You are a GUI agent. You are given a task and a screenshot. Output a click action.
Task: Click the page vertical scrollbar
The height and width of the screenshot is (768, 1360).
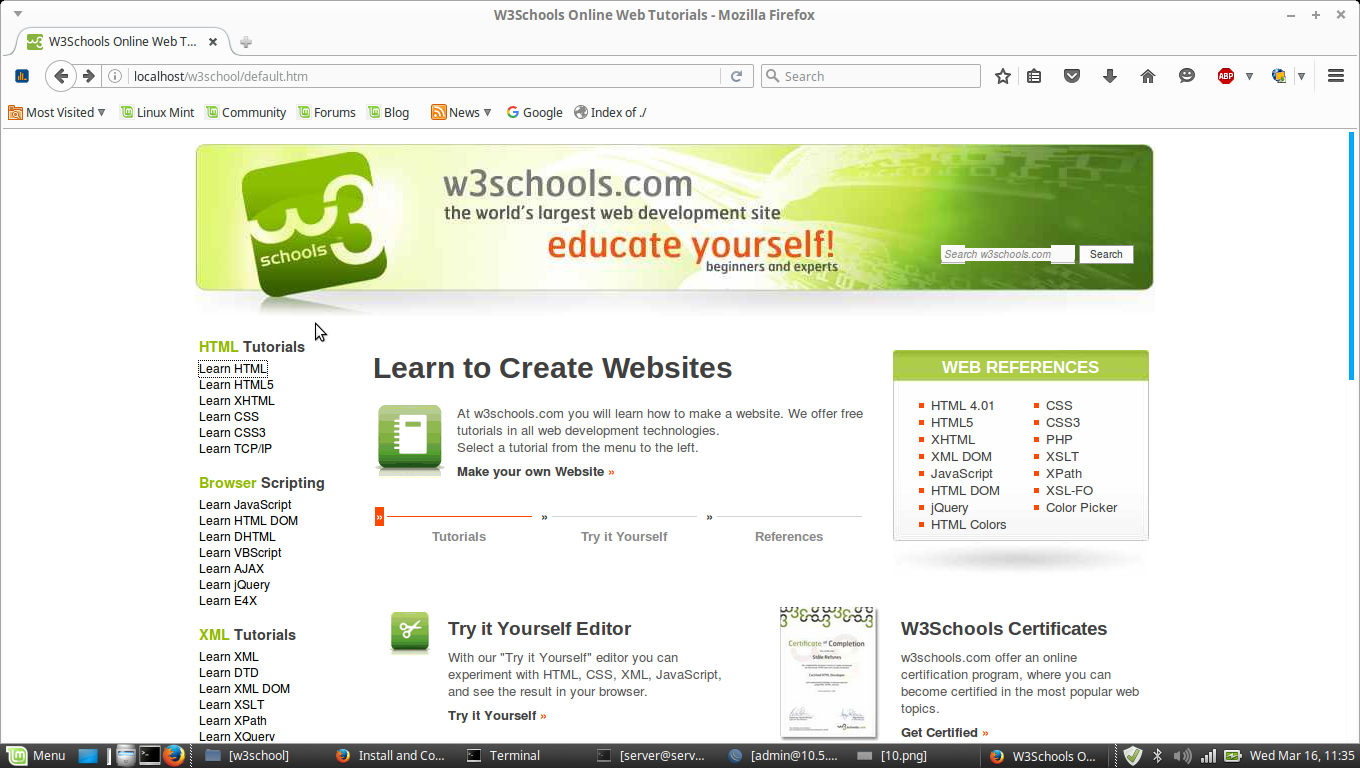[1351, 255]
